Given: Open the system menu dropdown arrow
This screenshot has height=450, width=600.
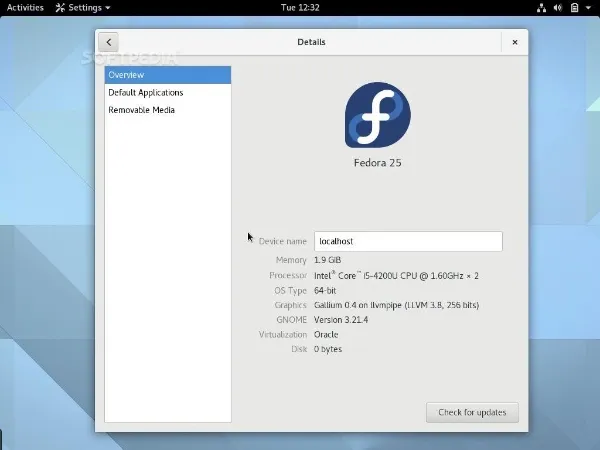Looking at the screenshot, I should pyautogui.click(x=589, y=7).
